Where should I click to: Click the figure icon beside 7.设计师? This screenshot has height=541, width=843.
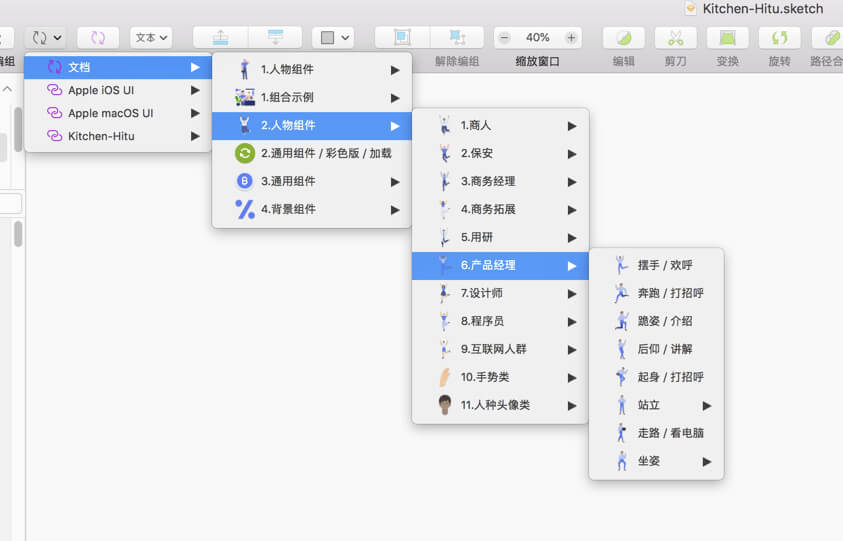click(x=445, y=293)
